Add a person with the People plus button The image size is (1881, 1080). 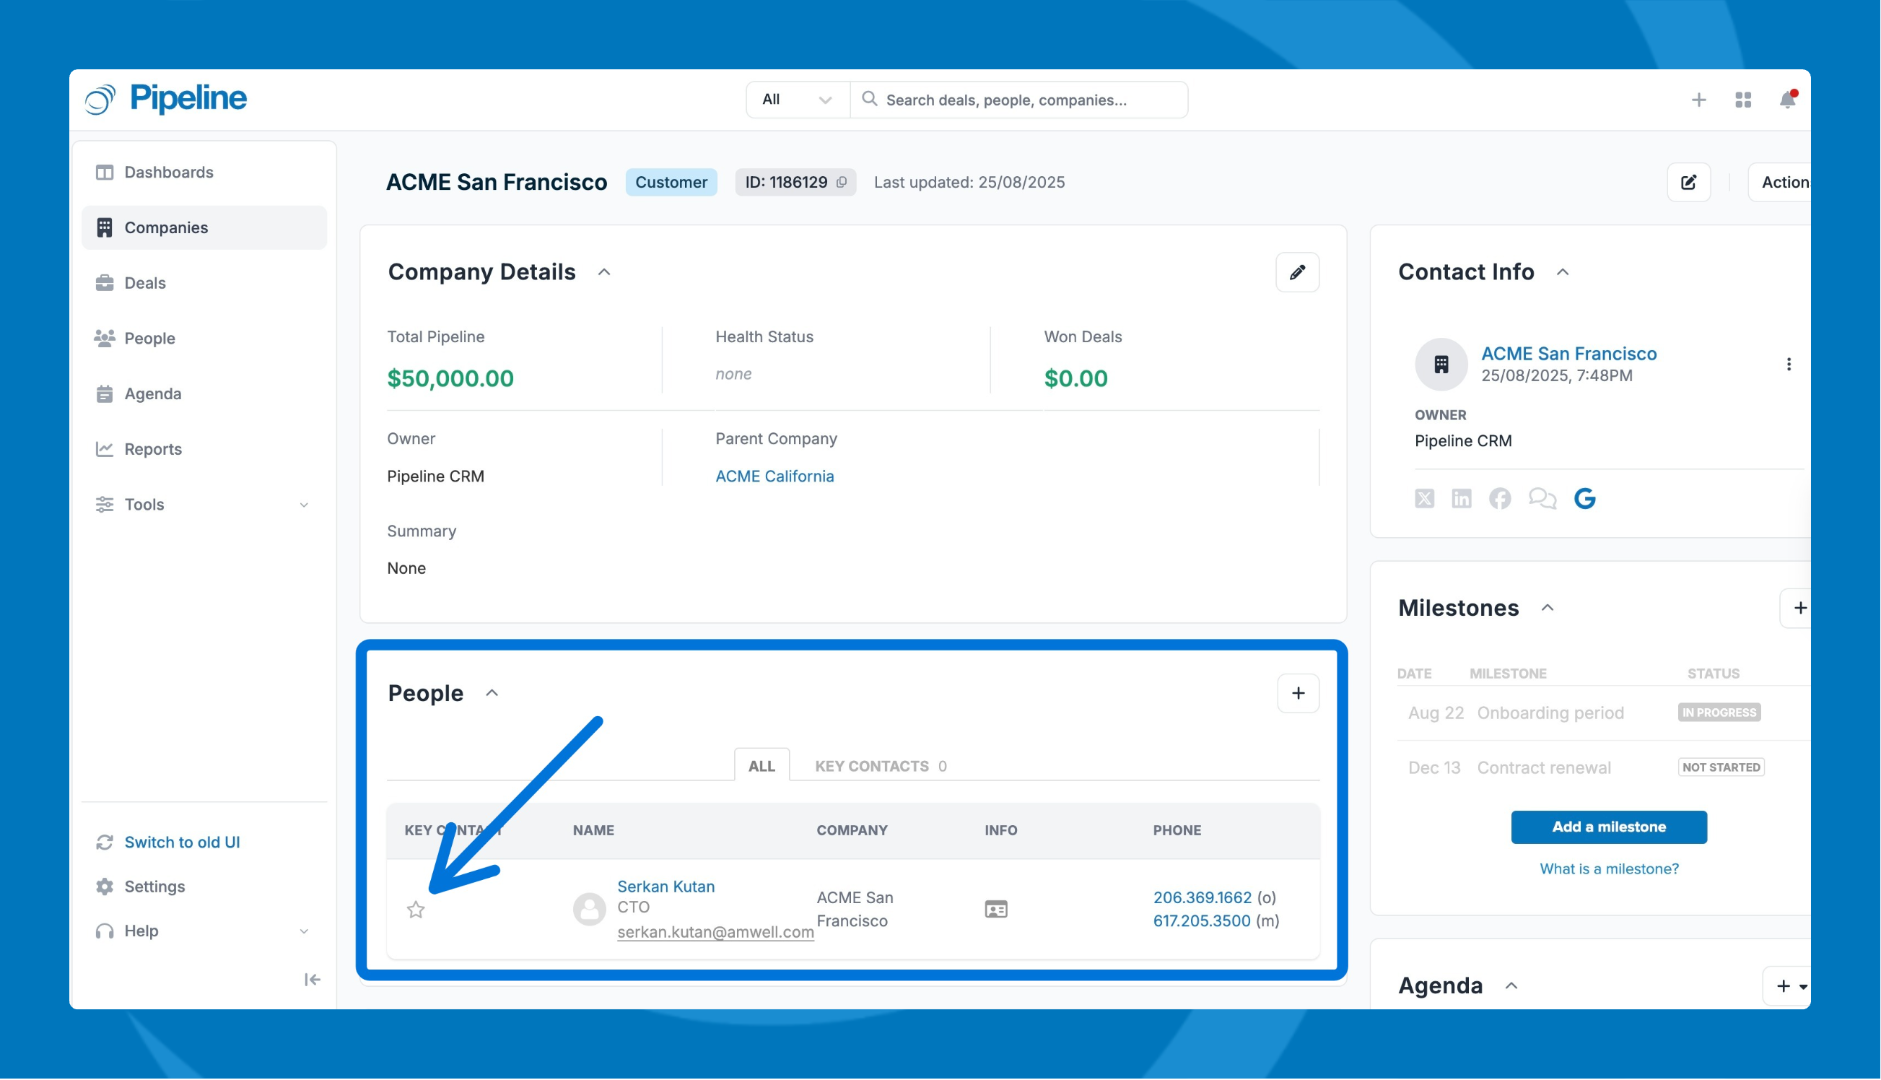1298,693
